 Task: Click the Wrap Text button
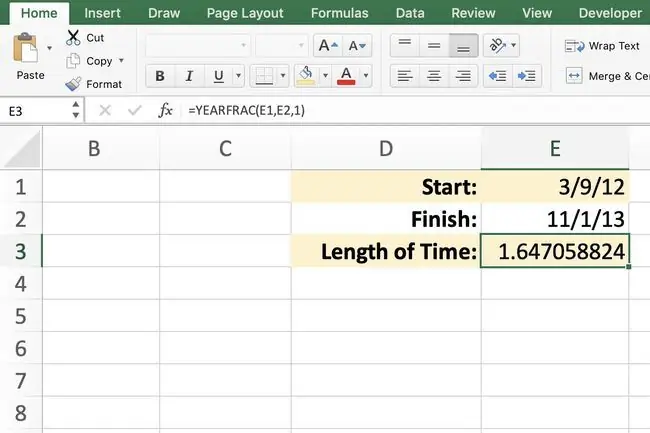click(602, 46)
